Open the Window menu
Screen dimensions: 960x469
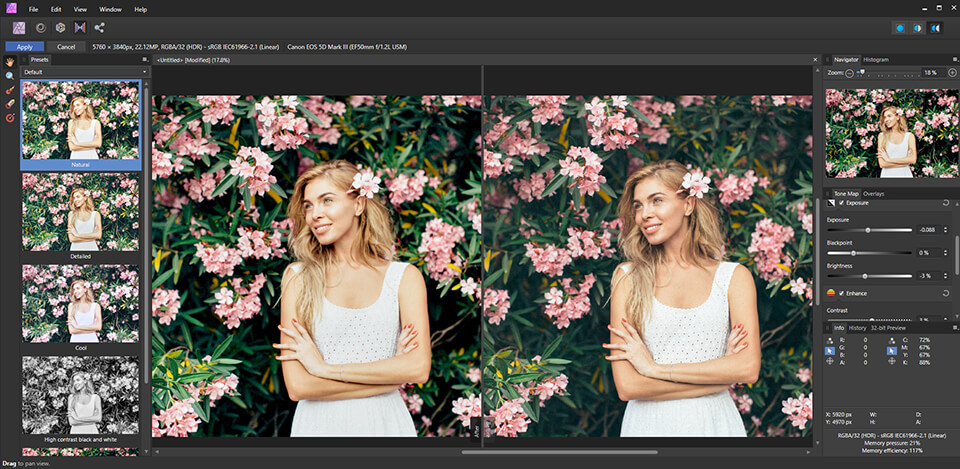(110, 9)
